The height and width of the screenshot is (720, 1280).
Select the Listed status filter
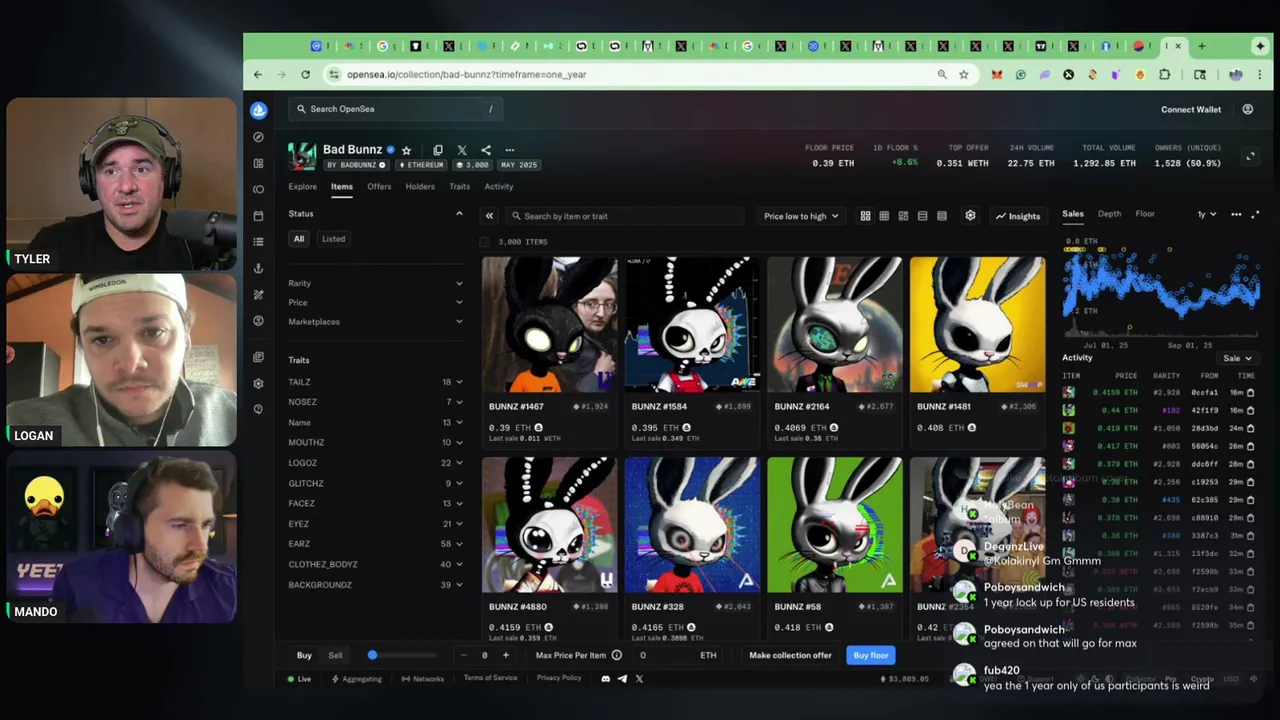[x=333, y=239]
